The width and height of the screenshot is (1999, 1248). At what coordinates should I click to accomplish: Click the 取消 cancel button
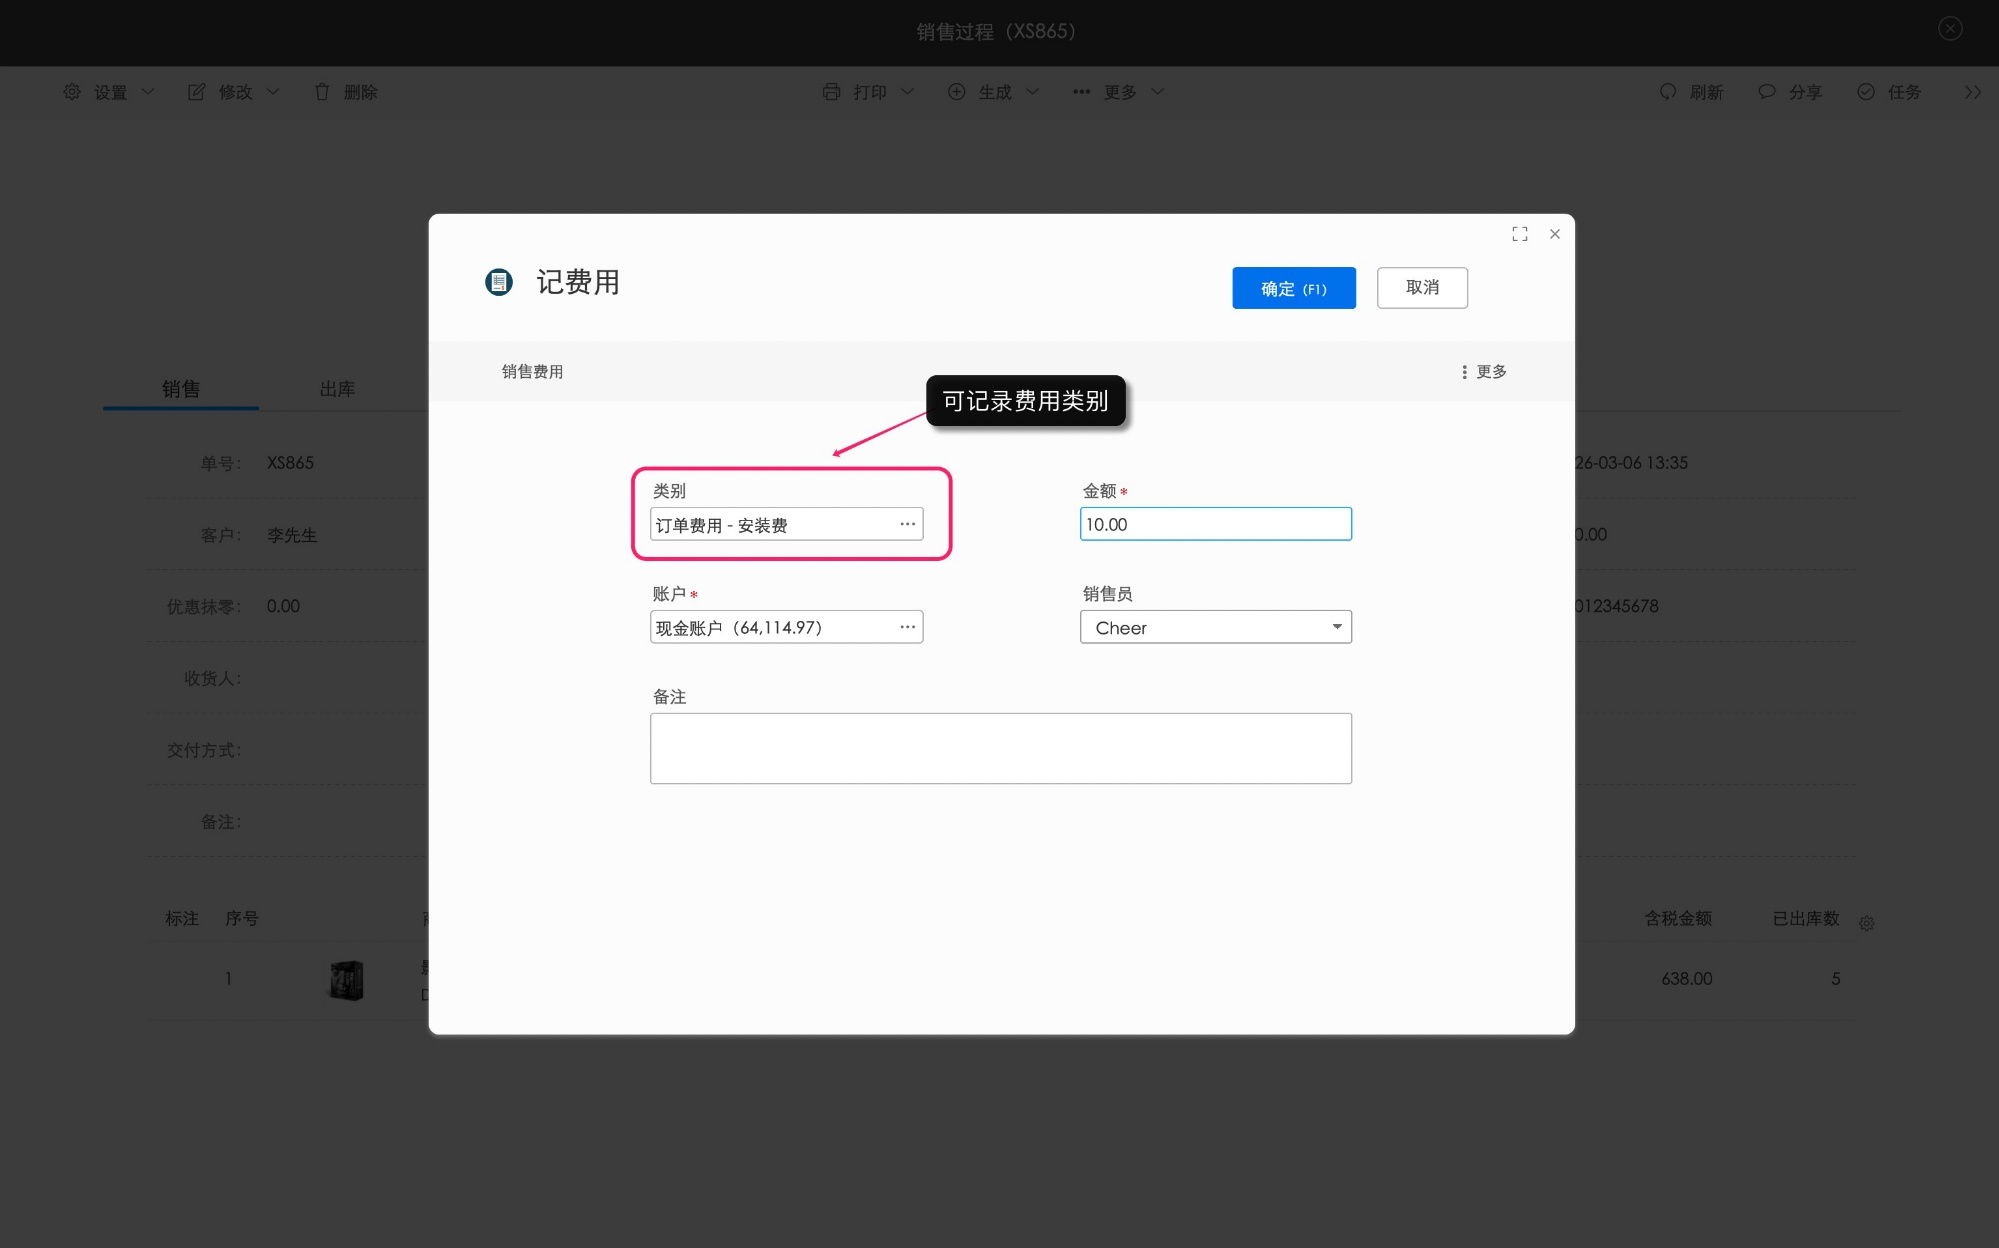pyautogui.click(x=1421, y=288)
